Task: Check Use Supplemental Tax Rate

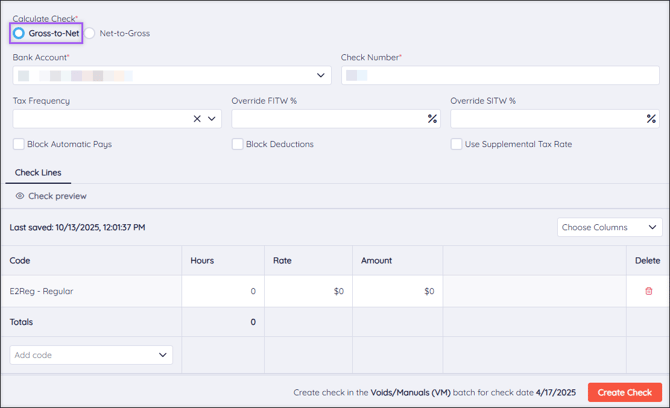Action: pyautogui.click(x=456, y=144)
